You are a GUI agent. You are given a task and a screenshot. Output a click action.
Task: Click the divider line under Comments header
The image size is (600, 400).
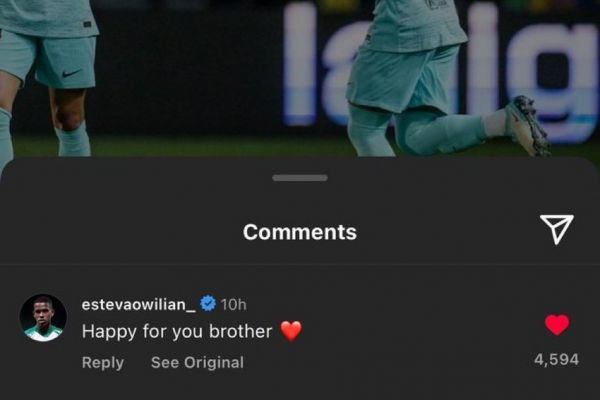point(300,264)
